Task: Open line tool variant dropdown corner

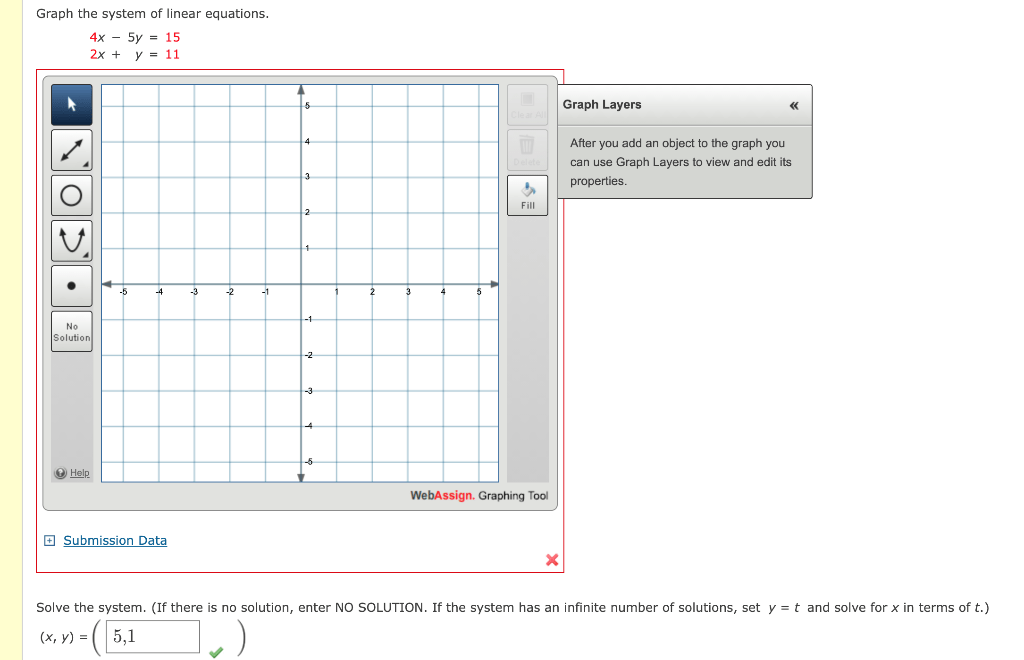Action: (86, 165)
